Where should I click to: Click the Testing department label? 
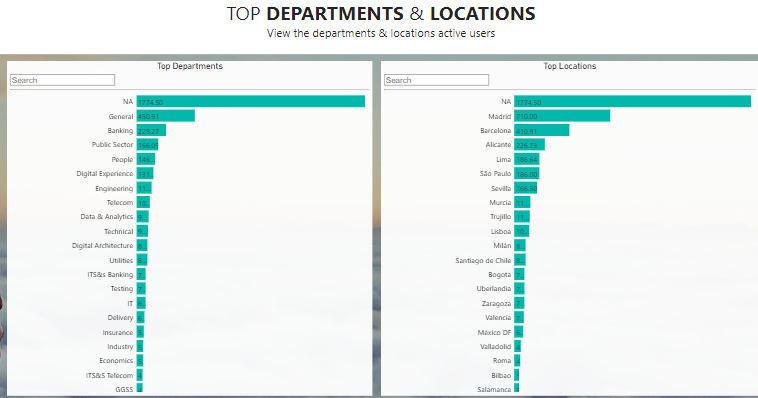pyautogui.click(x=121, y=289)
